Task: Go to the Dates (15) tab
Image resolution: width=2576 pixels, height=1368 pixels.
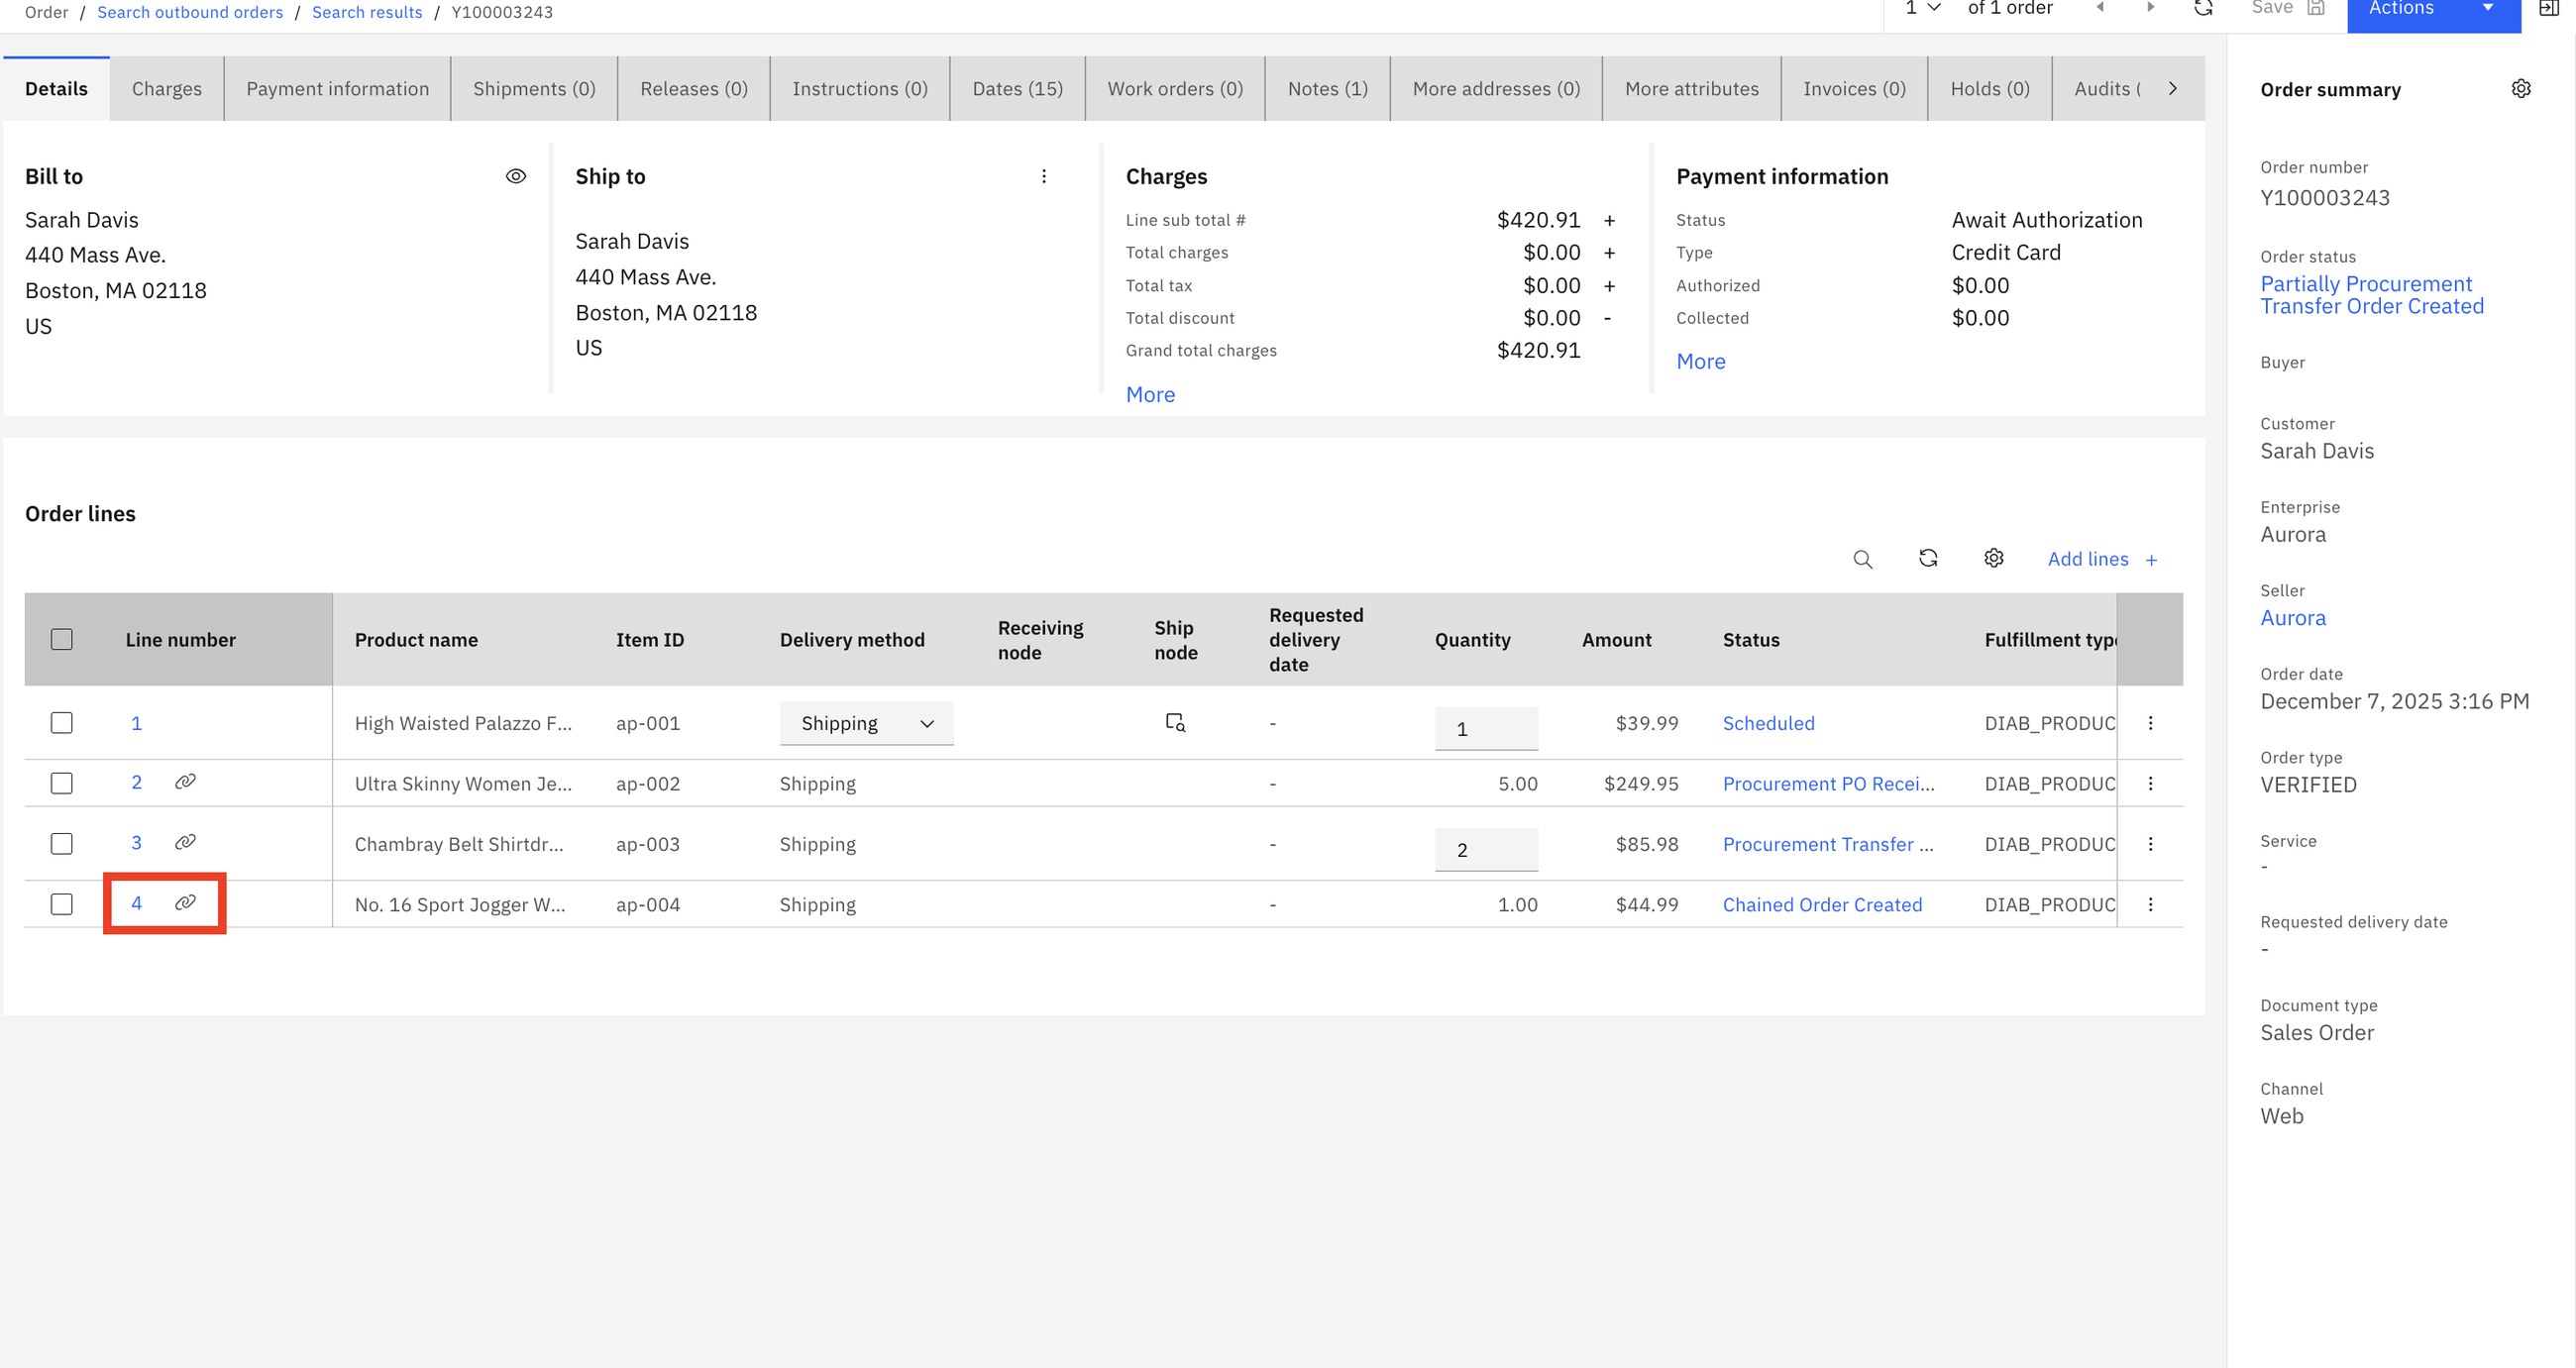Action: pos(1018,89)
